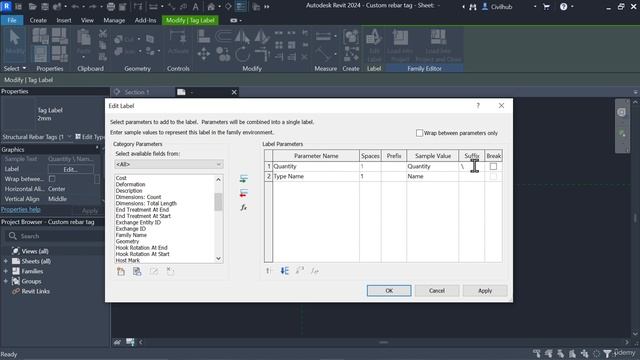Click OK in Edit Label dialog
Image resolution: width=640 pixels, height=360 pixels.
coord(389,291)
